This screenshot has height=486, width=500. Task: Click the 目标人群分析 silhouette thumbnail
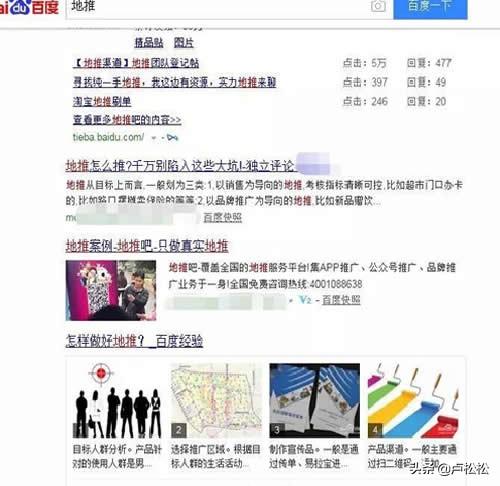[x=117, y=400]
